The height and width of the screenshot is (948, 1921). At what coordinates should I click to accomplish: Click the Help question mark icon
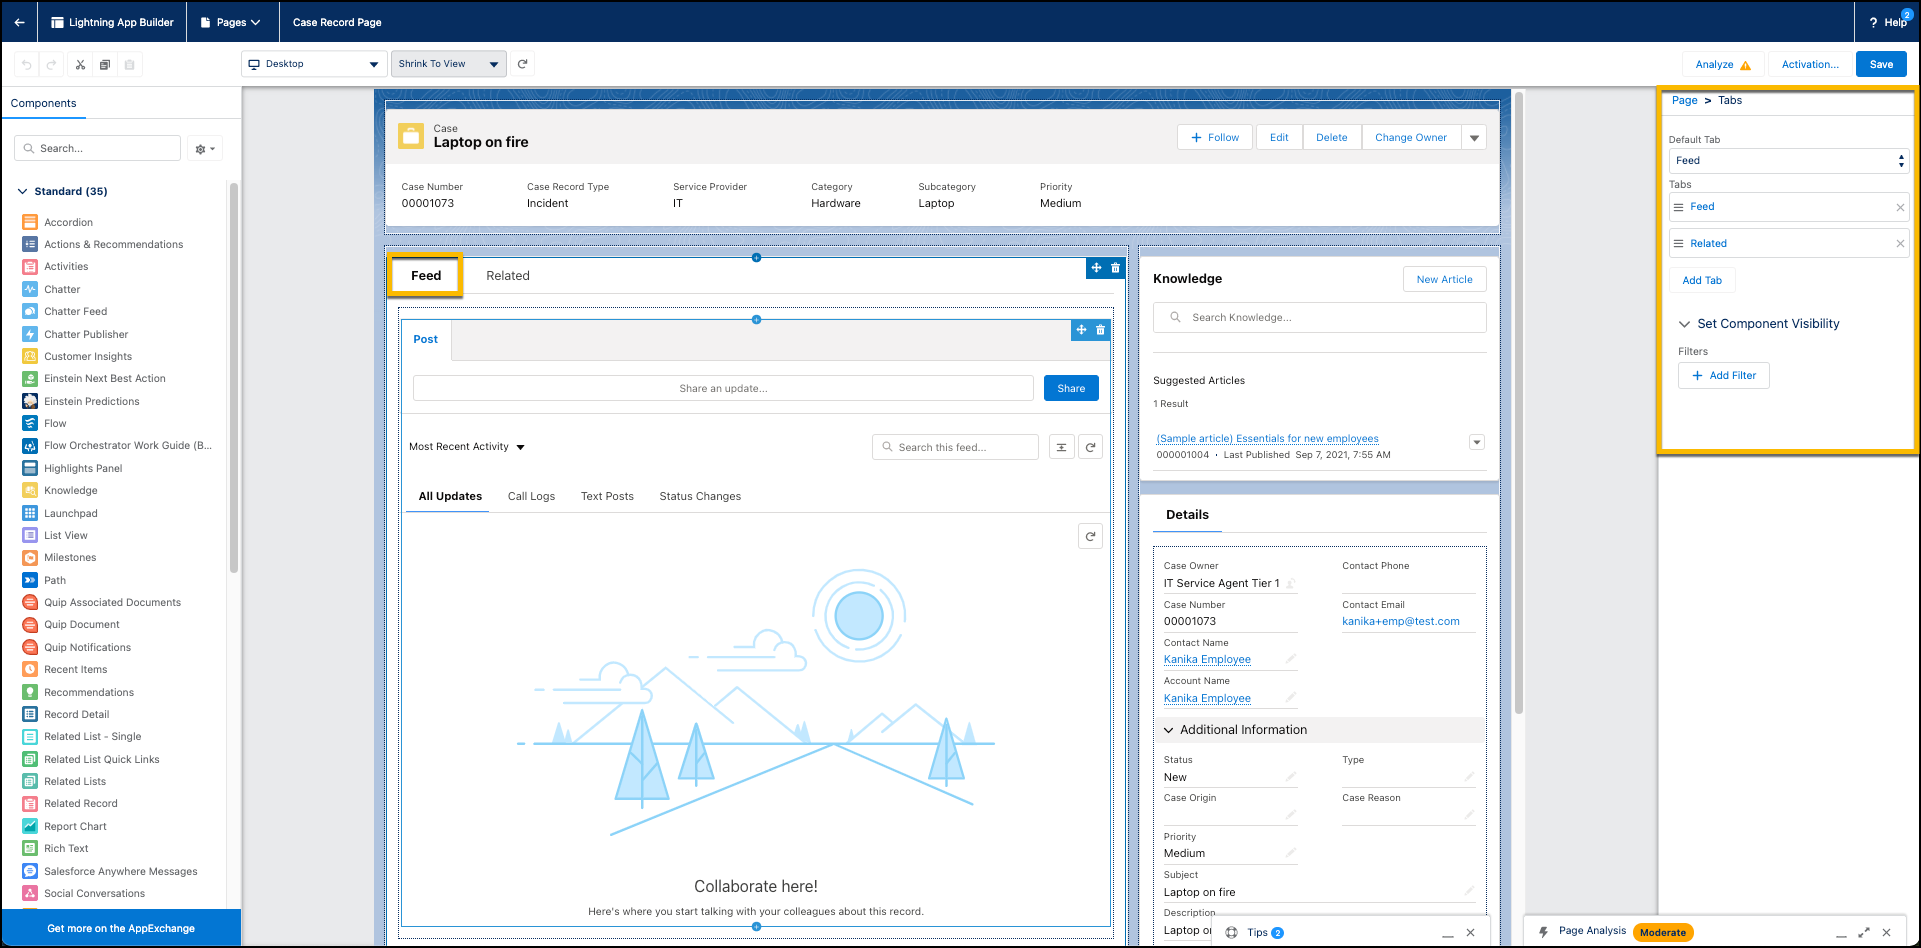point(1873,22)
